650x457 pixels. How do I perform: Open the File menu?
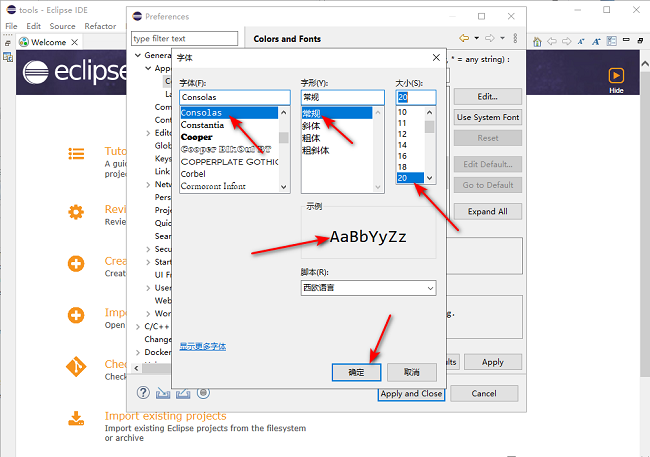[11, 26]
